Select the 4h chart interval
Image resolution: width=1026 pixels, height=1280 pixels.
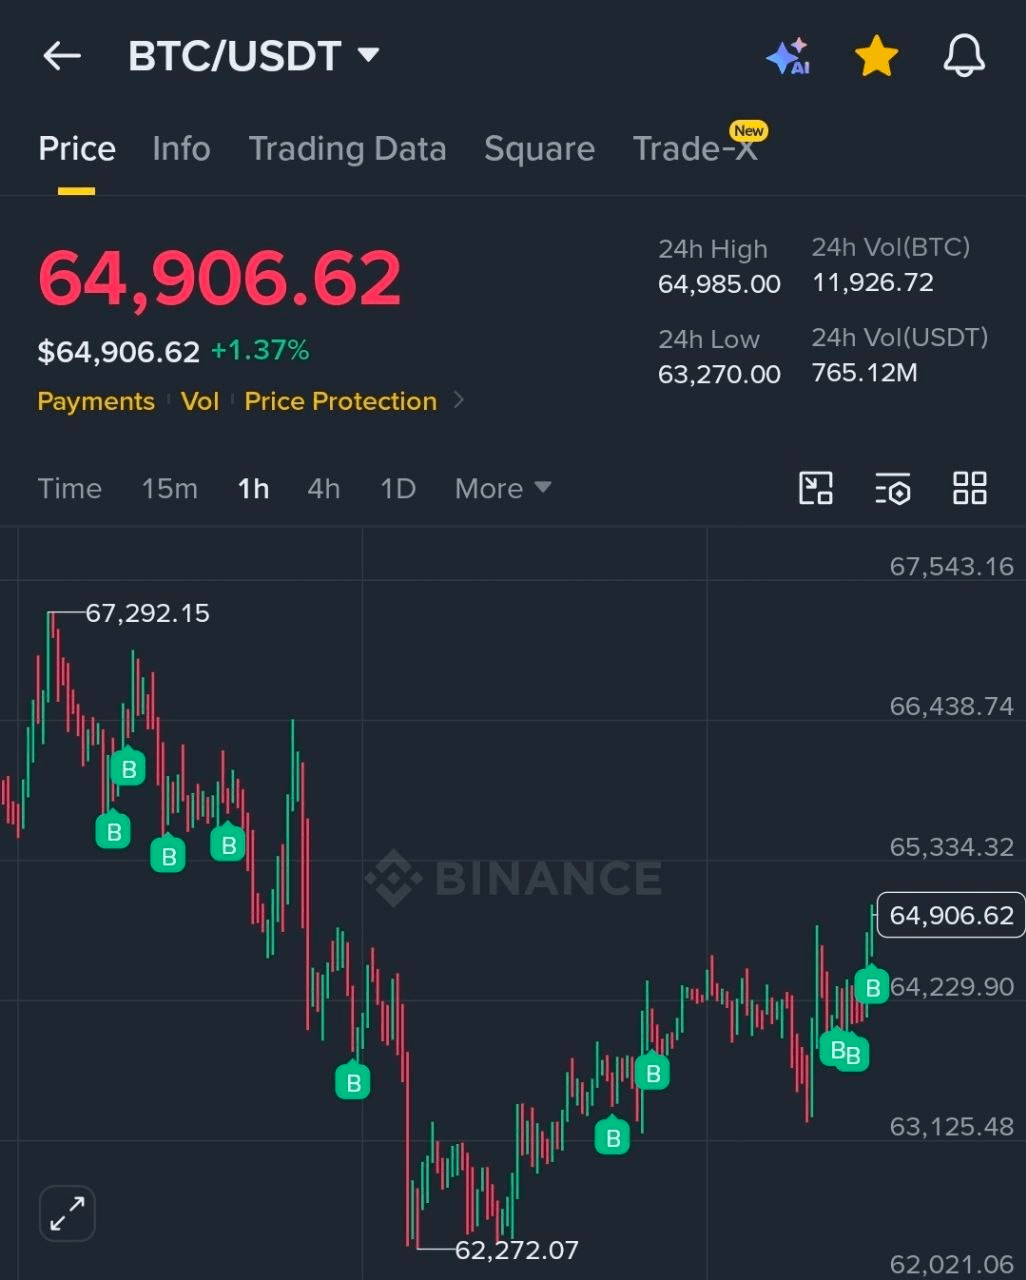click(x=324, y=488)
